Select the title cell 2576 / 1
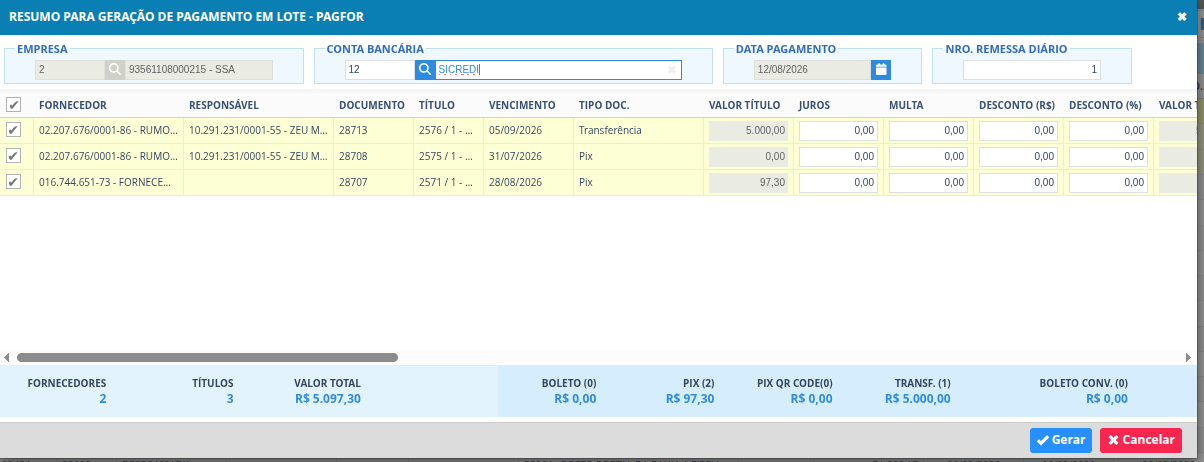Screen dimensions: 1204x462 pyautogui.click(x=449, y=130)
